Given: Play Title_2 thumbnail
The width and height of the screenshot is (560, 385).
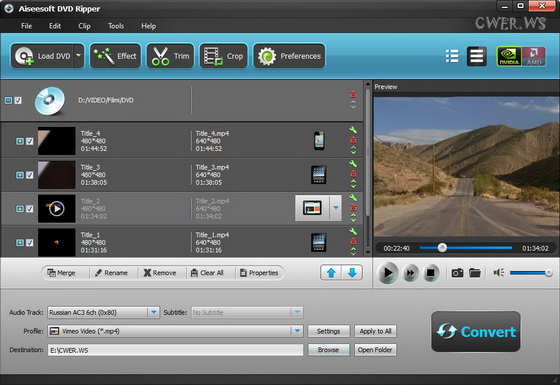Looking at the screenshot, I should pyautogui.click(x=56, y=209).
